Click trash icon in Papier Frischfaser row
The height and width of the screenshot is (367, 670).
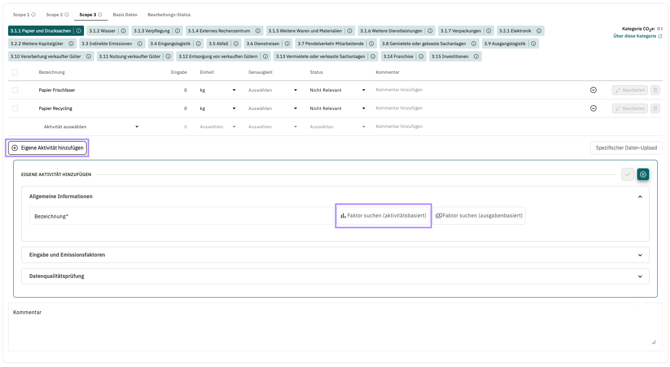[655, 90]
